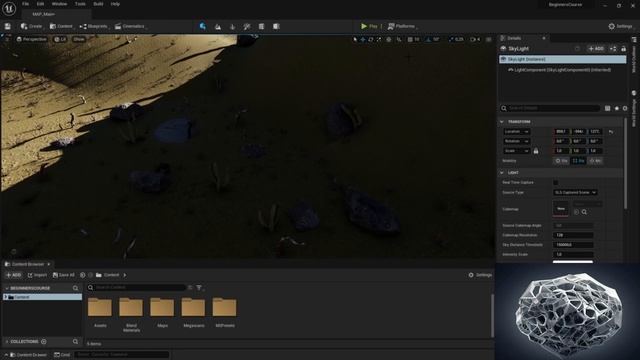Viewport: 640px width, 360px height.
Task: Switch to Mesh Paint mode icon
Action: [x=247, y=27]
